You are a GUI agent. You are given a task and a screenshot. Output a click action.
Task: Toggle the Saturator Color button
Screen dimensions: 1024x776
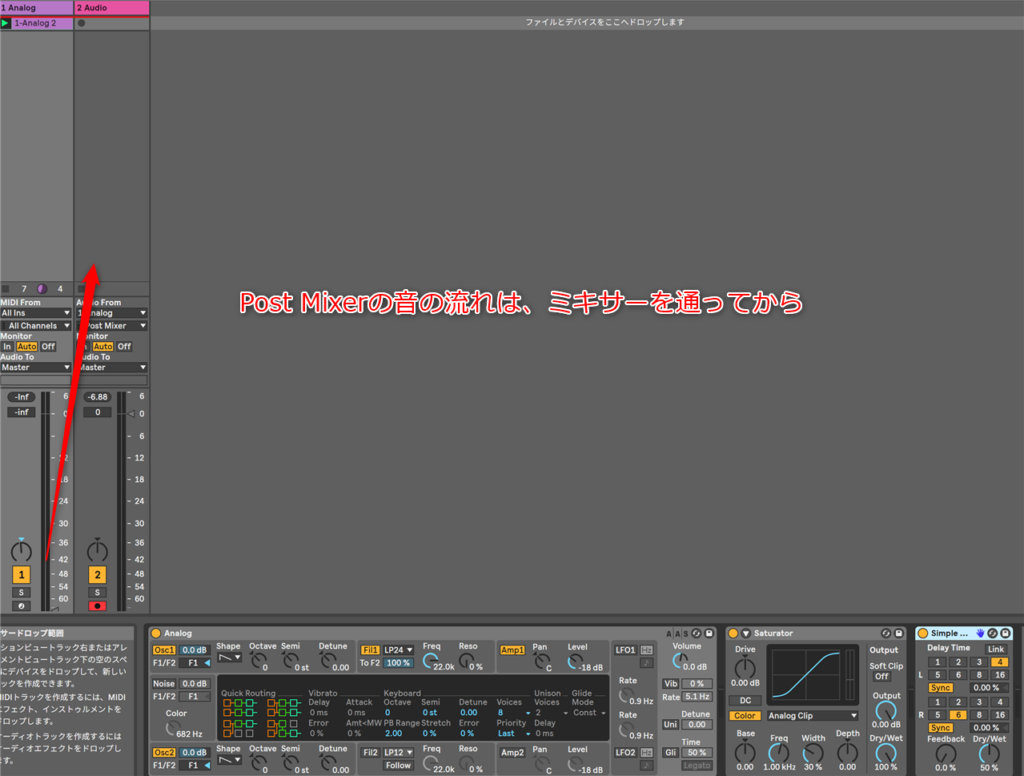744,716
